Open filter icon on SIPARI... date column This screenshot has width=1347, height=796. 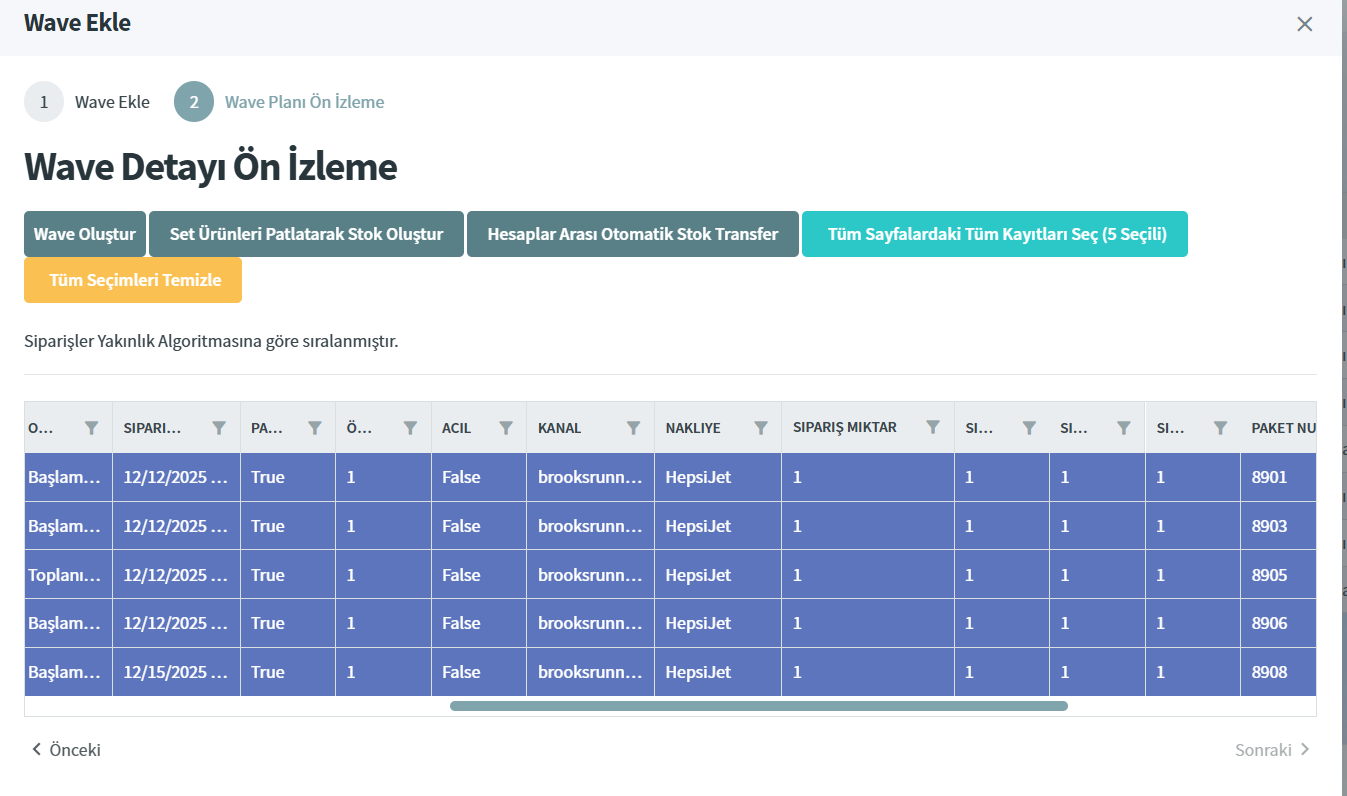coord(219,428)
